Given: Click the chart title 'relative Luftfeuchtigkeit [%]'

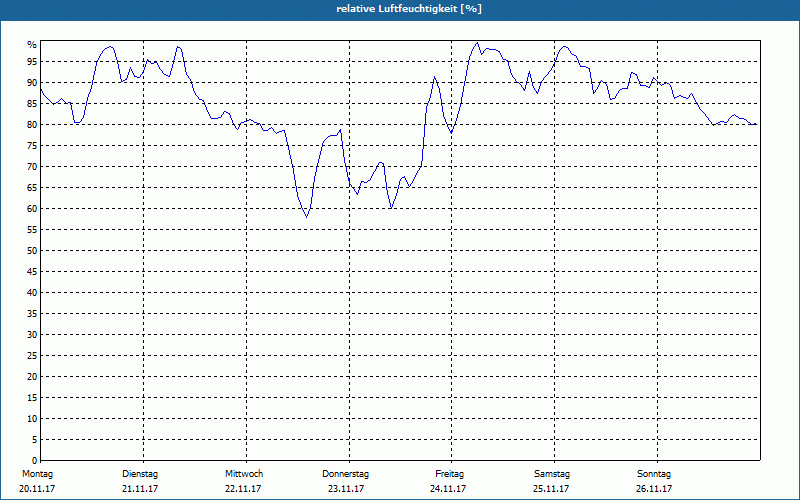Looking at the screenshot, I should [409, 9].
